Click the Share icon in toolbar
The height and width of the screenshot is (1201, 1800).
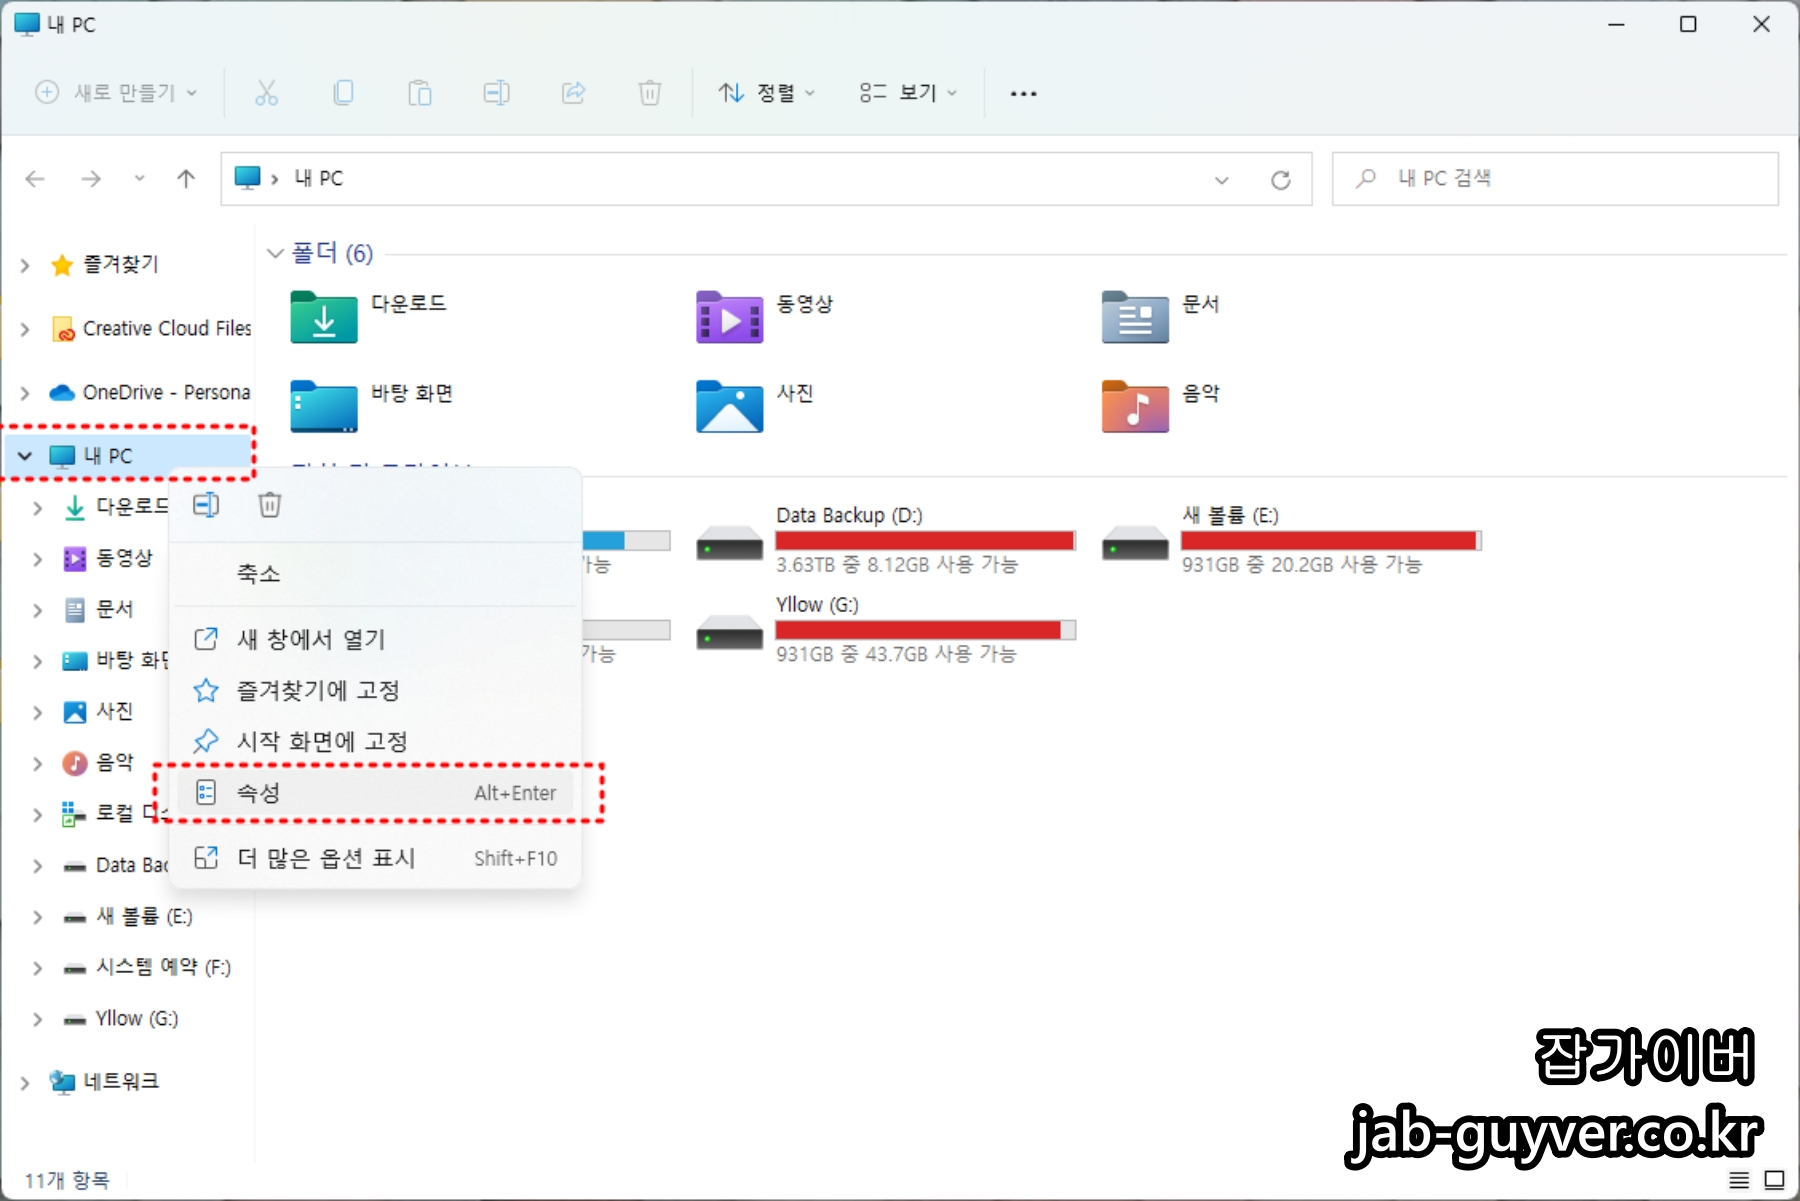point(573,93)
